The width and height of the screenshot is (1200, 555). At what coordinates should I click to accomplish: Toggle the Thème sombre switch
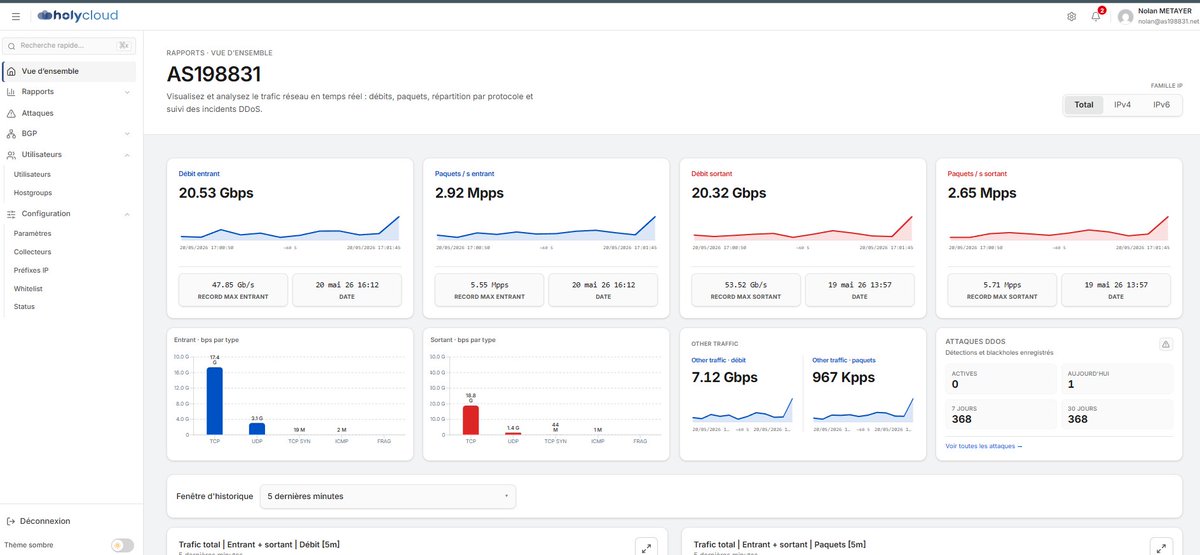[x=122, y=545]
